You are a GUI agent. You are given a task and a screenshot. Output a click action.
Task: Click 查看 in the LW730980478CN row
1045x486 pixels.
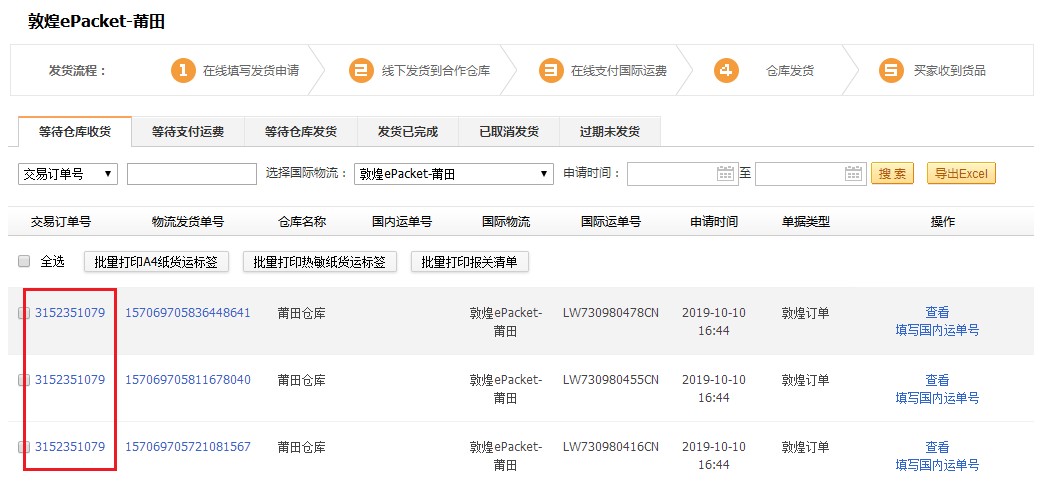[x=937, y=313]
